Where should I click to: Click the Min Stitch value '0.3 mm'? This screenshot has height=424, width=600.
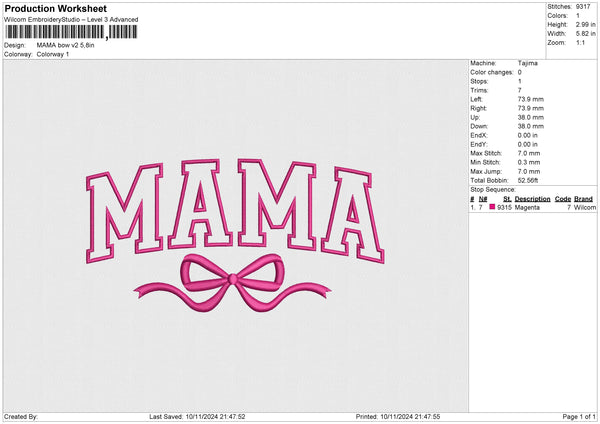[x=529, y=163]
